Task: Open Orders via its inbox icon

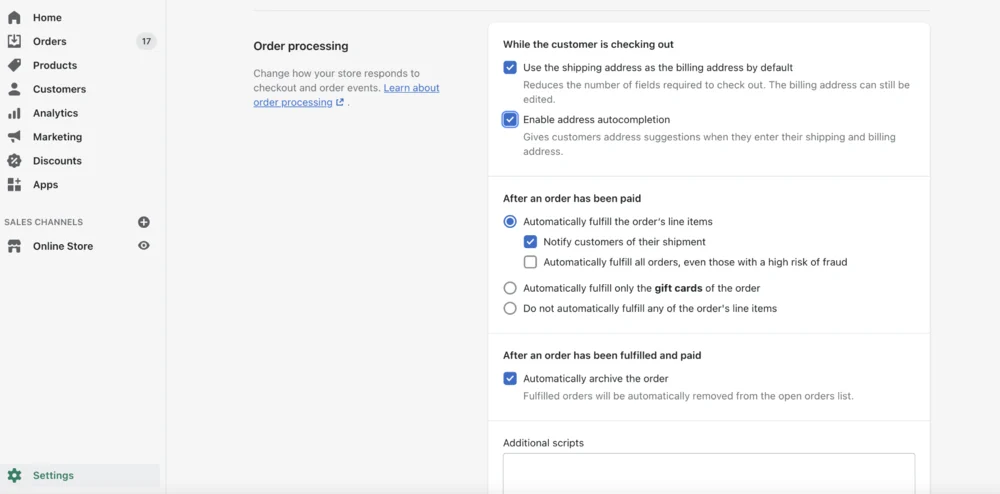Action: 14,41
